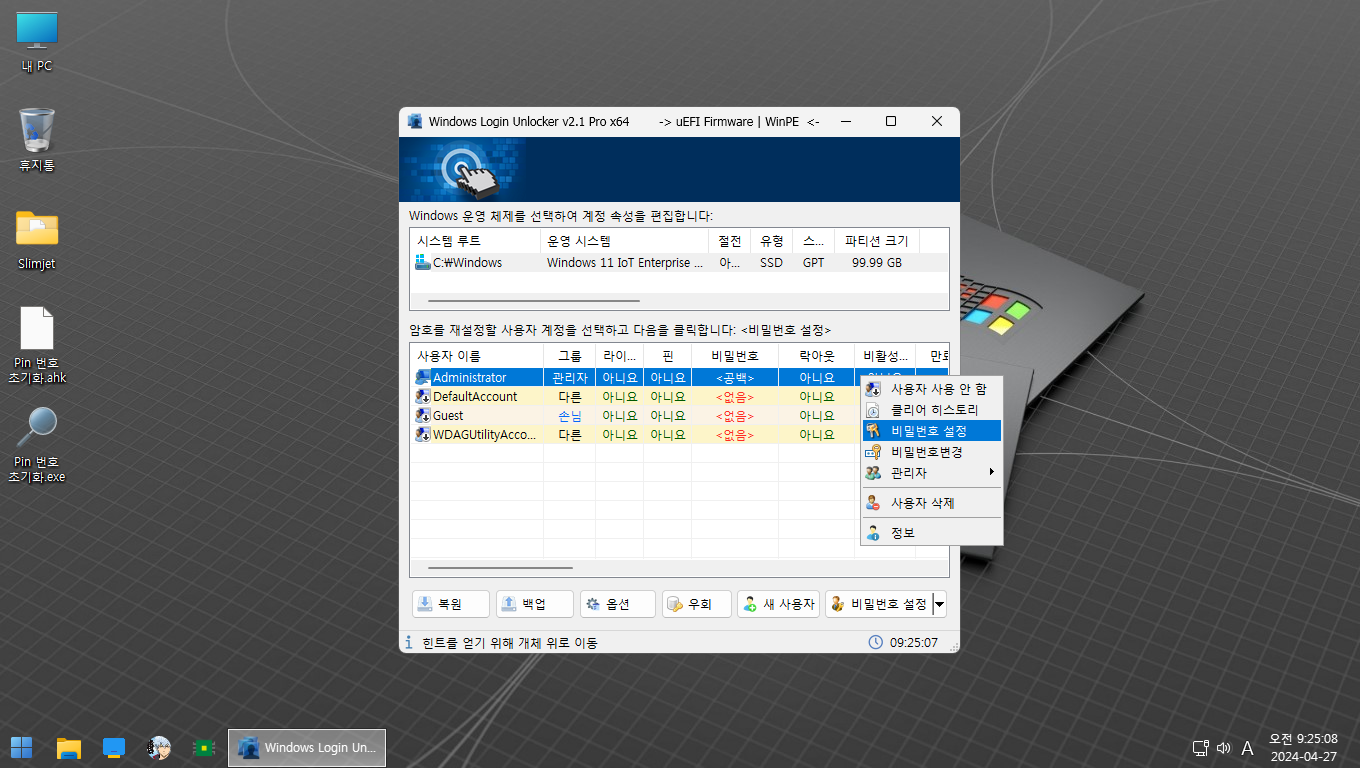The width and height of the screenshot is (1360, 768).
Task: Click the user list horizontal scrollbar
Action: point(500,567)
